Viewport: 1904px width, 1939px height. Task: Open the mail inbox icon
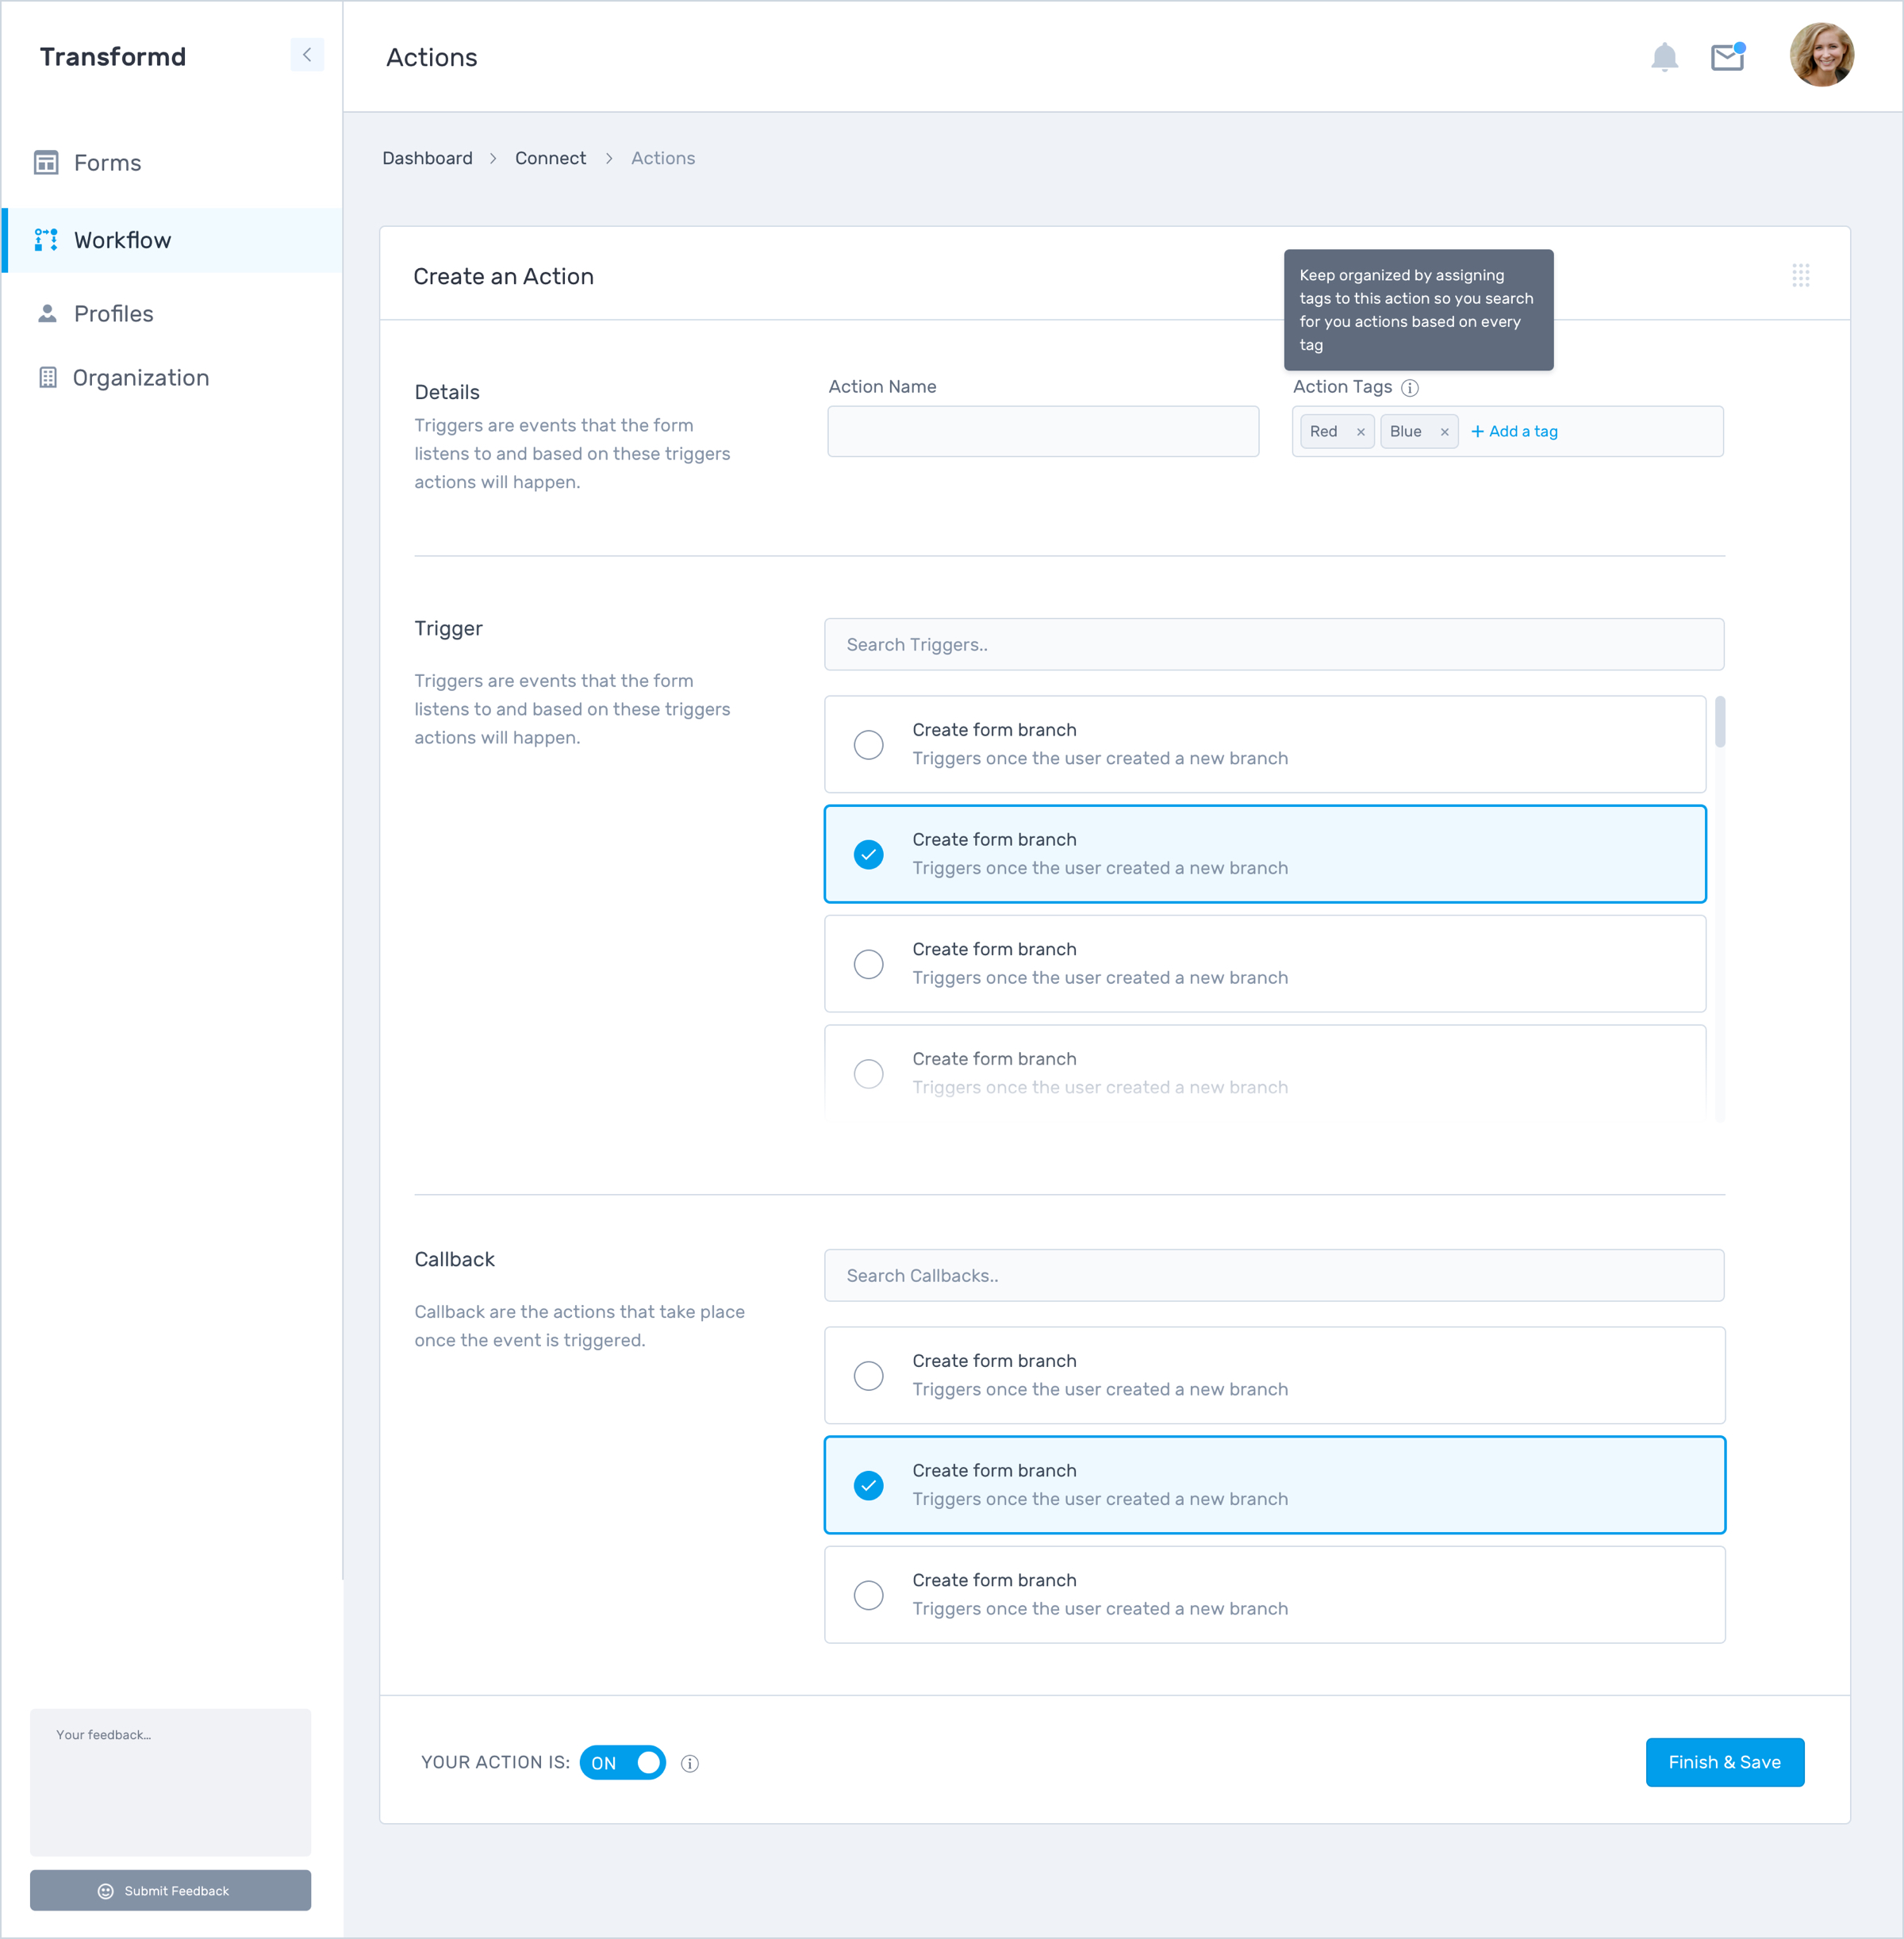coord(1726,57)
